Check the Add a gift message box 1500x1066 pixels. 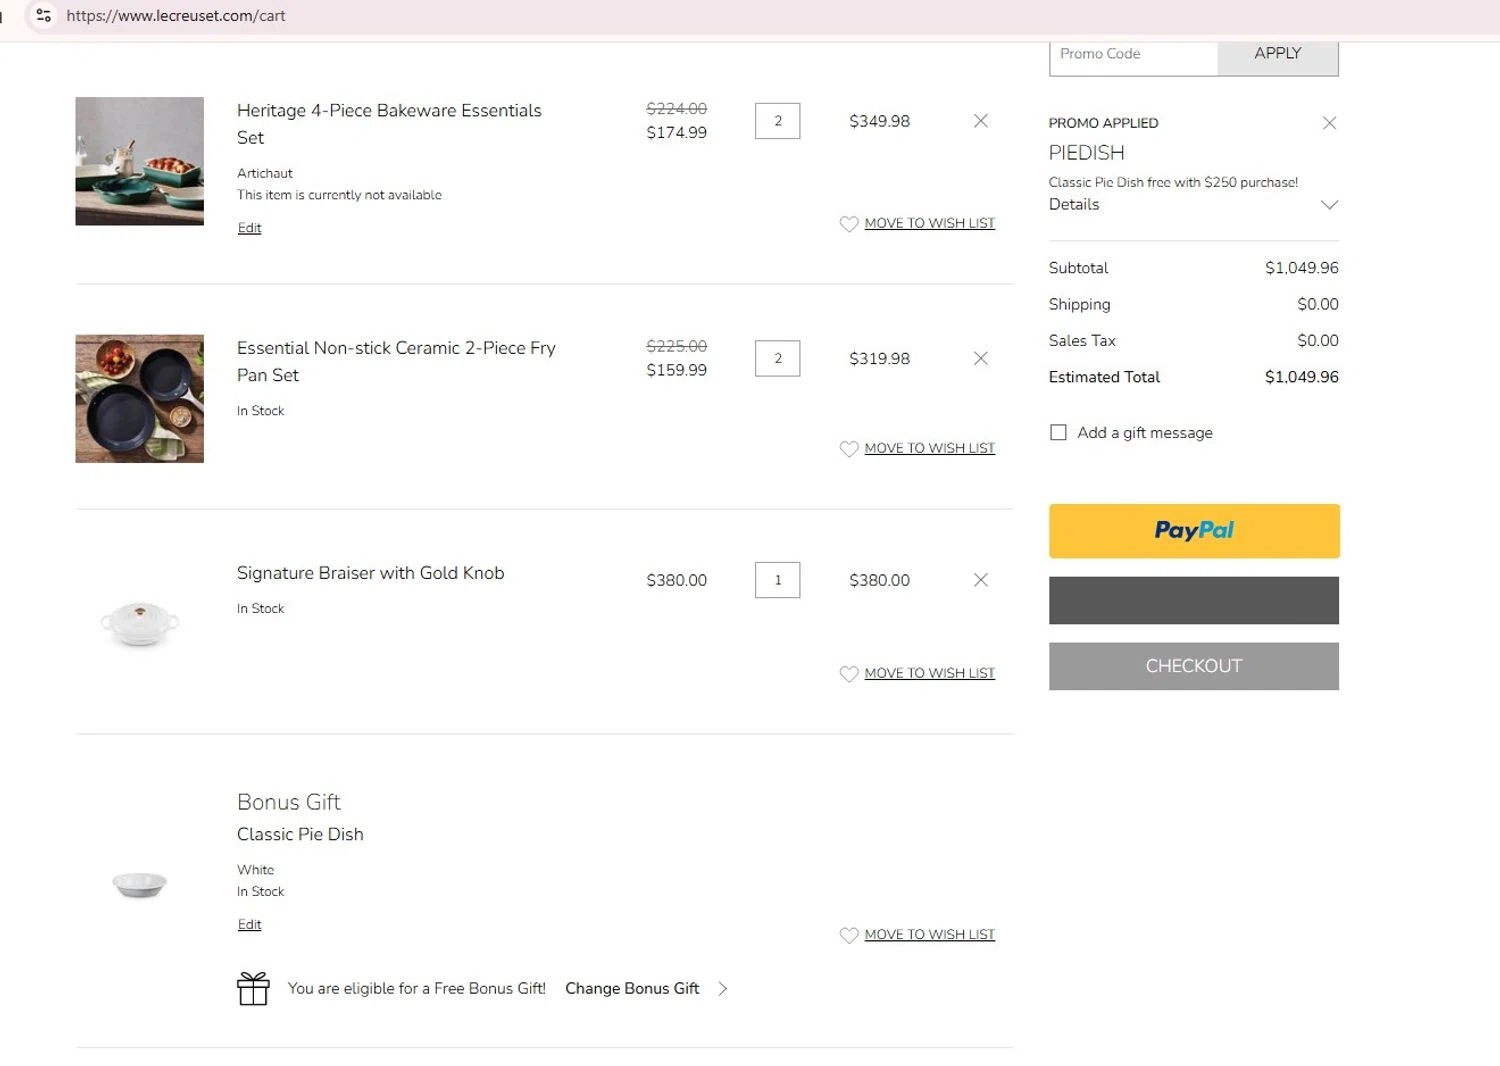pos(1058,432)
